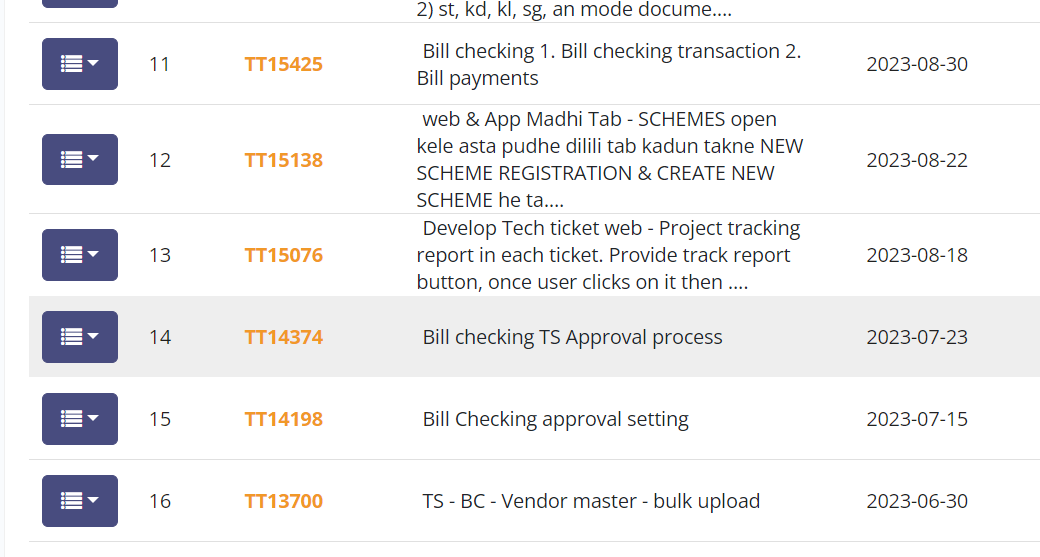This screenshot has height=557, width=1040.
Task: Open ticket TT15076
Action: (x=283, y=255)
